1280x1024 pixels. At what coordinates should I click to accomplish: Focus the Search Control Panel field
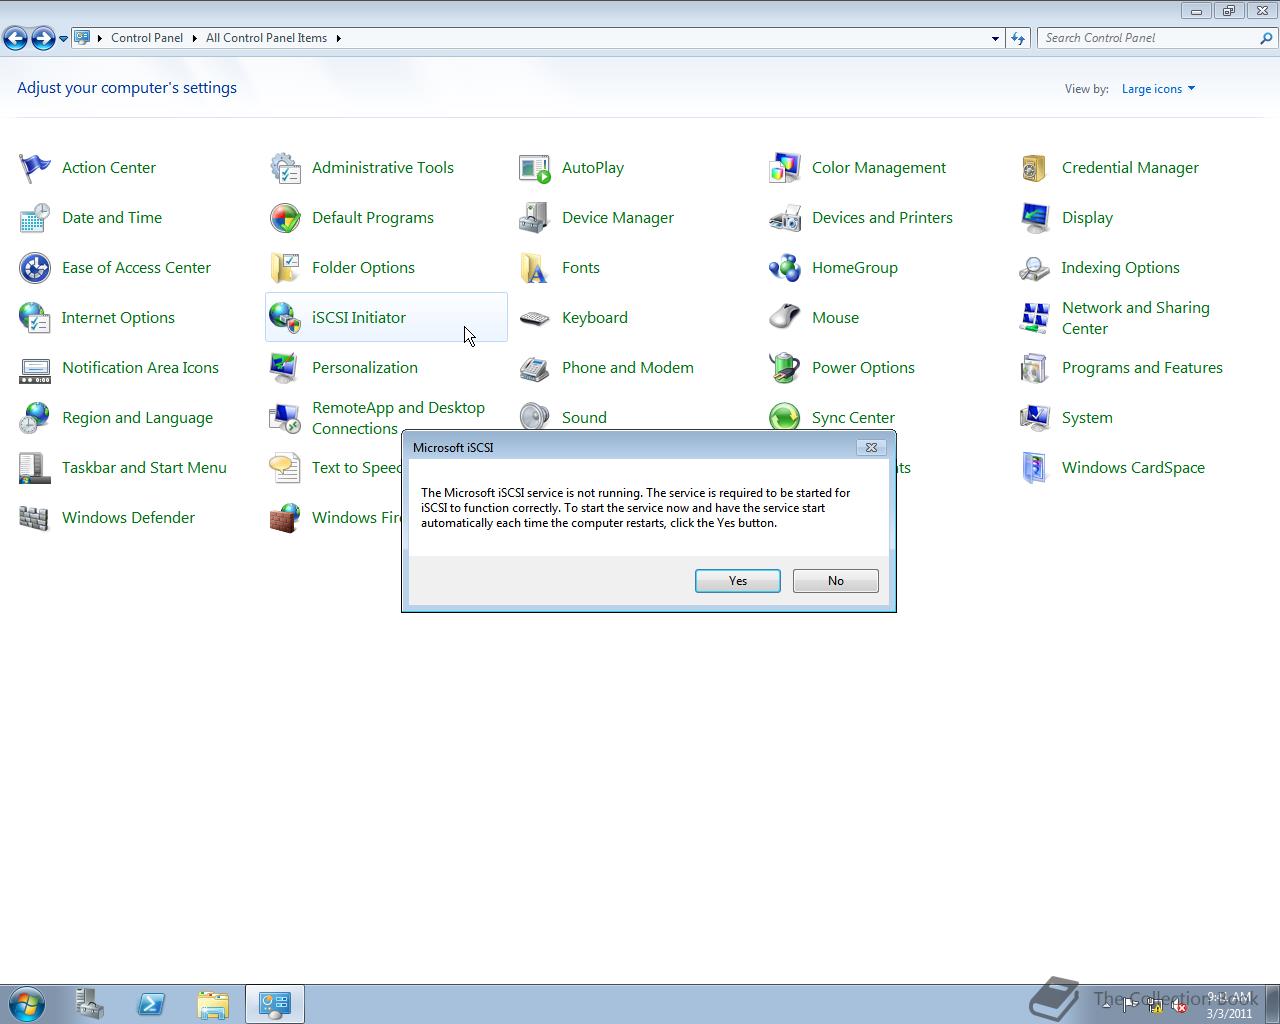(x=1148, y=38)
